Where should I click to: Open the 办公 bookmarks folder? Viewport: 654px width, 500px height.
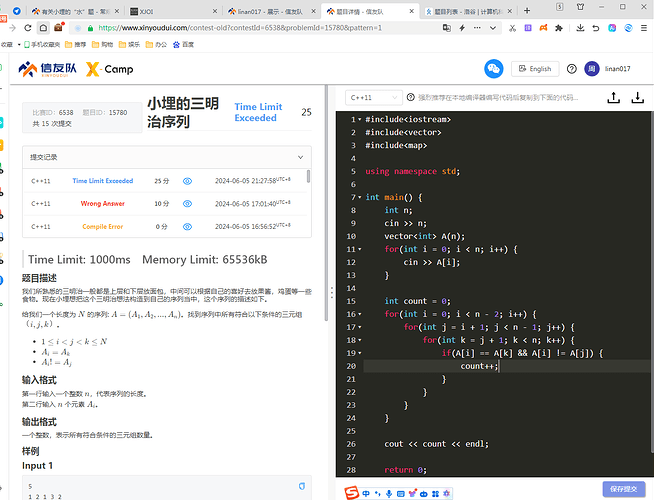156,44
